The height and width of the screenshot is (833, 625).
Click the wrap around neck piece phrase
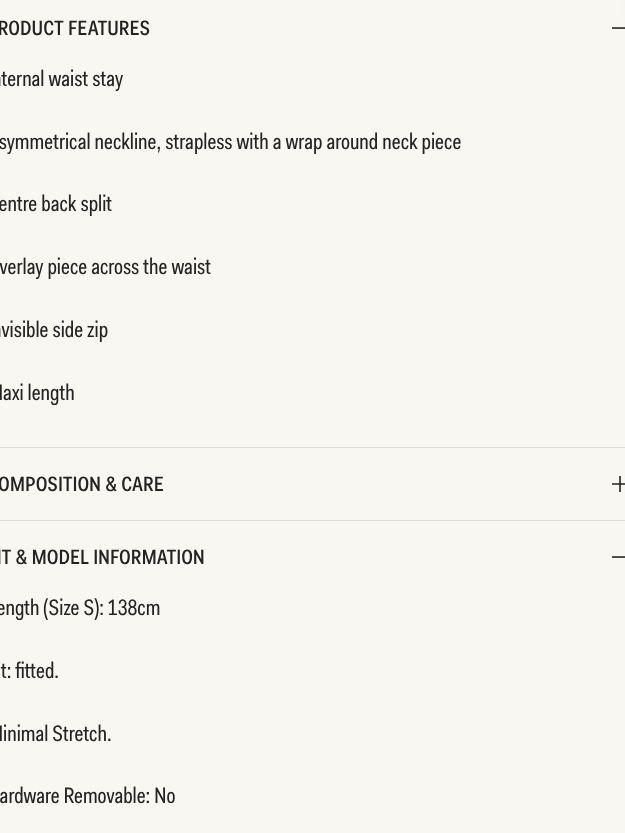(x=373, y=142)
